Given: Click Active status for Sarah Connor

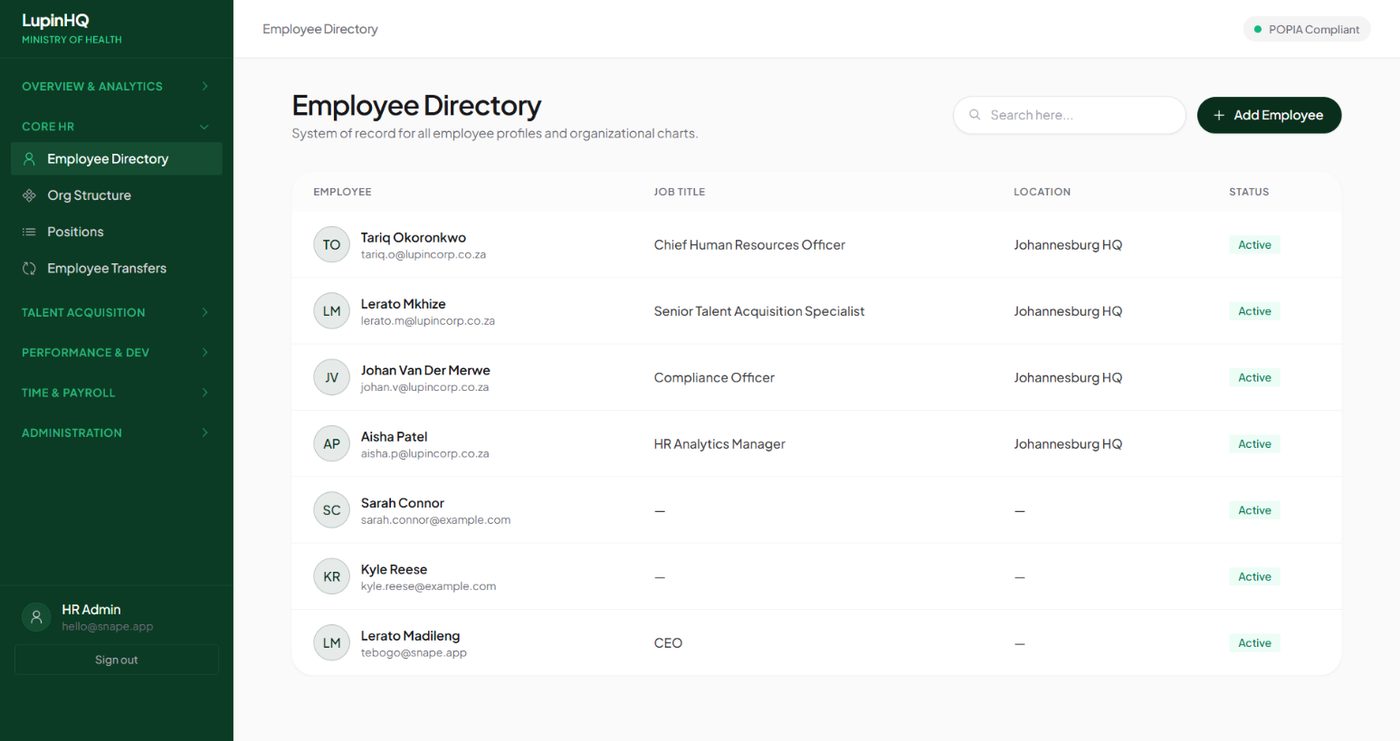Looking at the screenshot, I should (x=1255, y=510).
